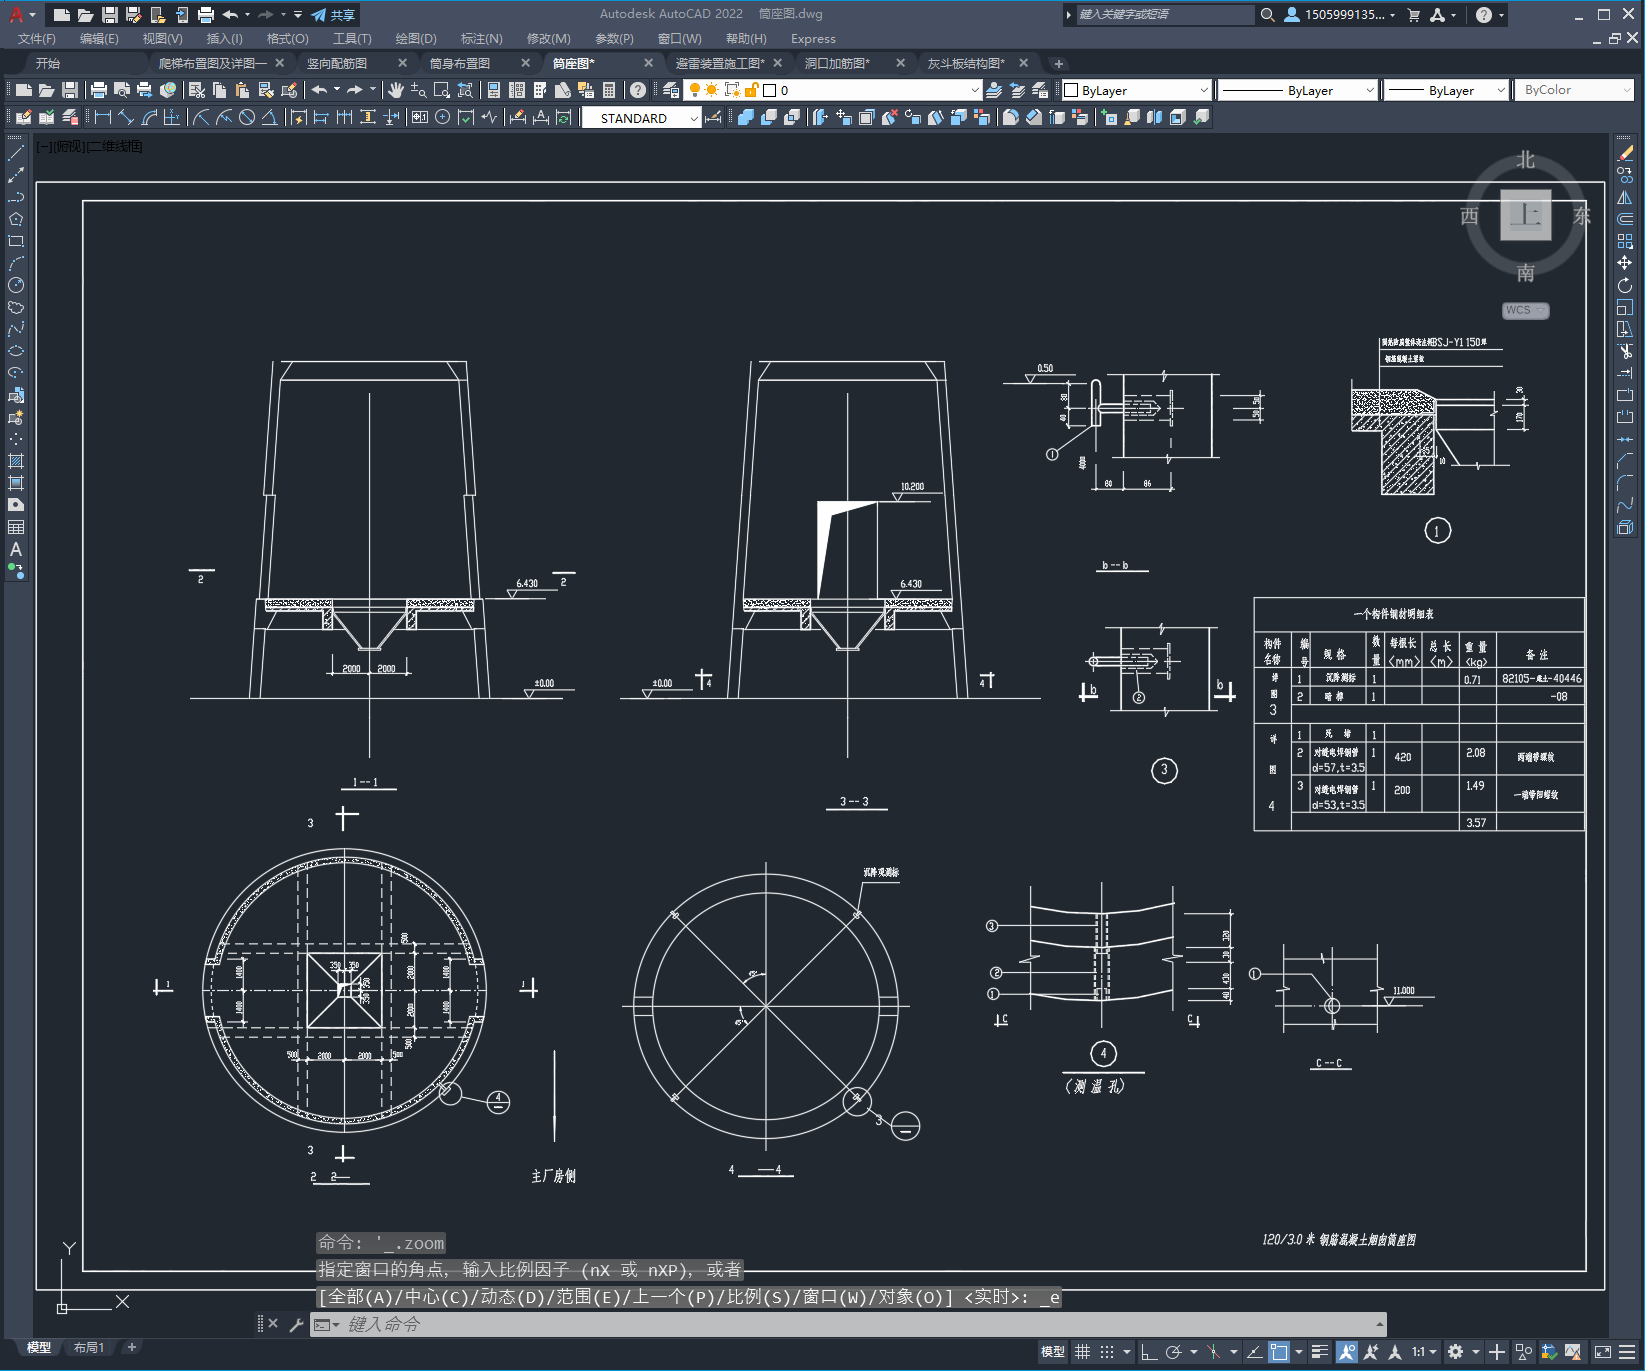Open the Express menu

[813, 39]
